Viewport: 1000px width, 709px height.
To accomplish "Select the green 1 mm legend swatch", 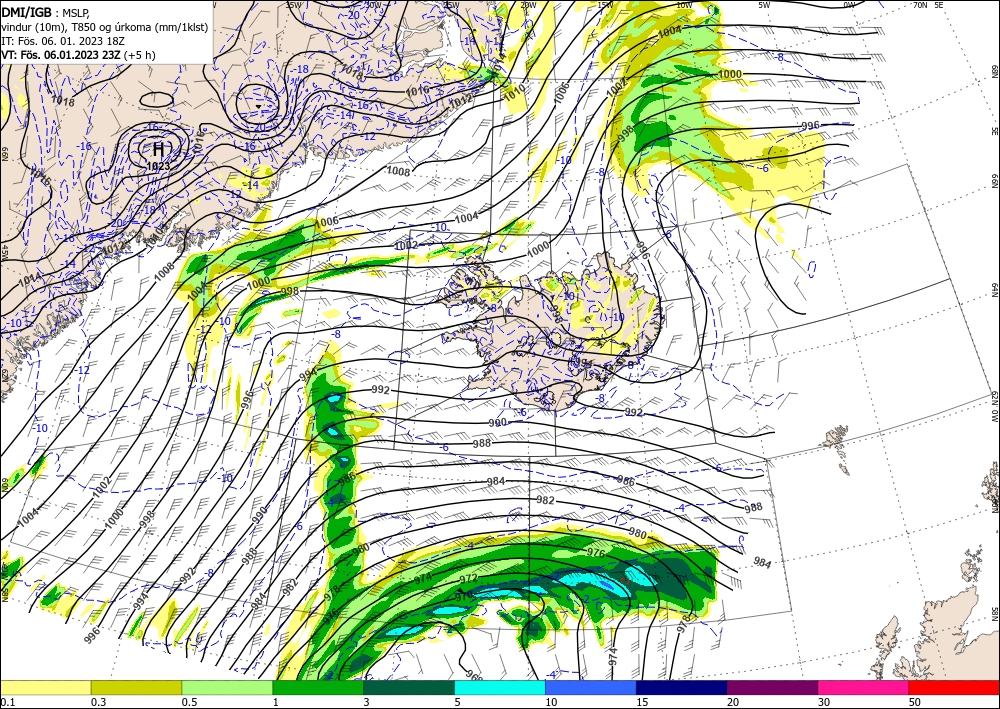I will coord(318,687).
